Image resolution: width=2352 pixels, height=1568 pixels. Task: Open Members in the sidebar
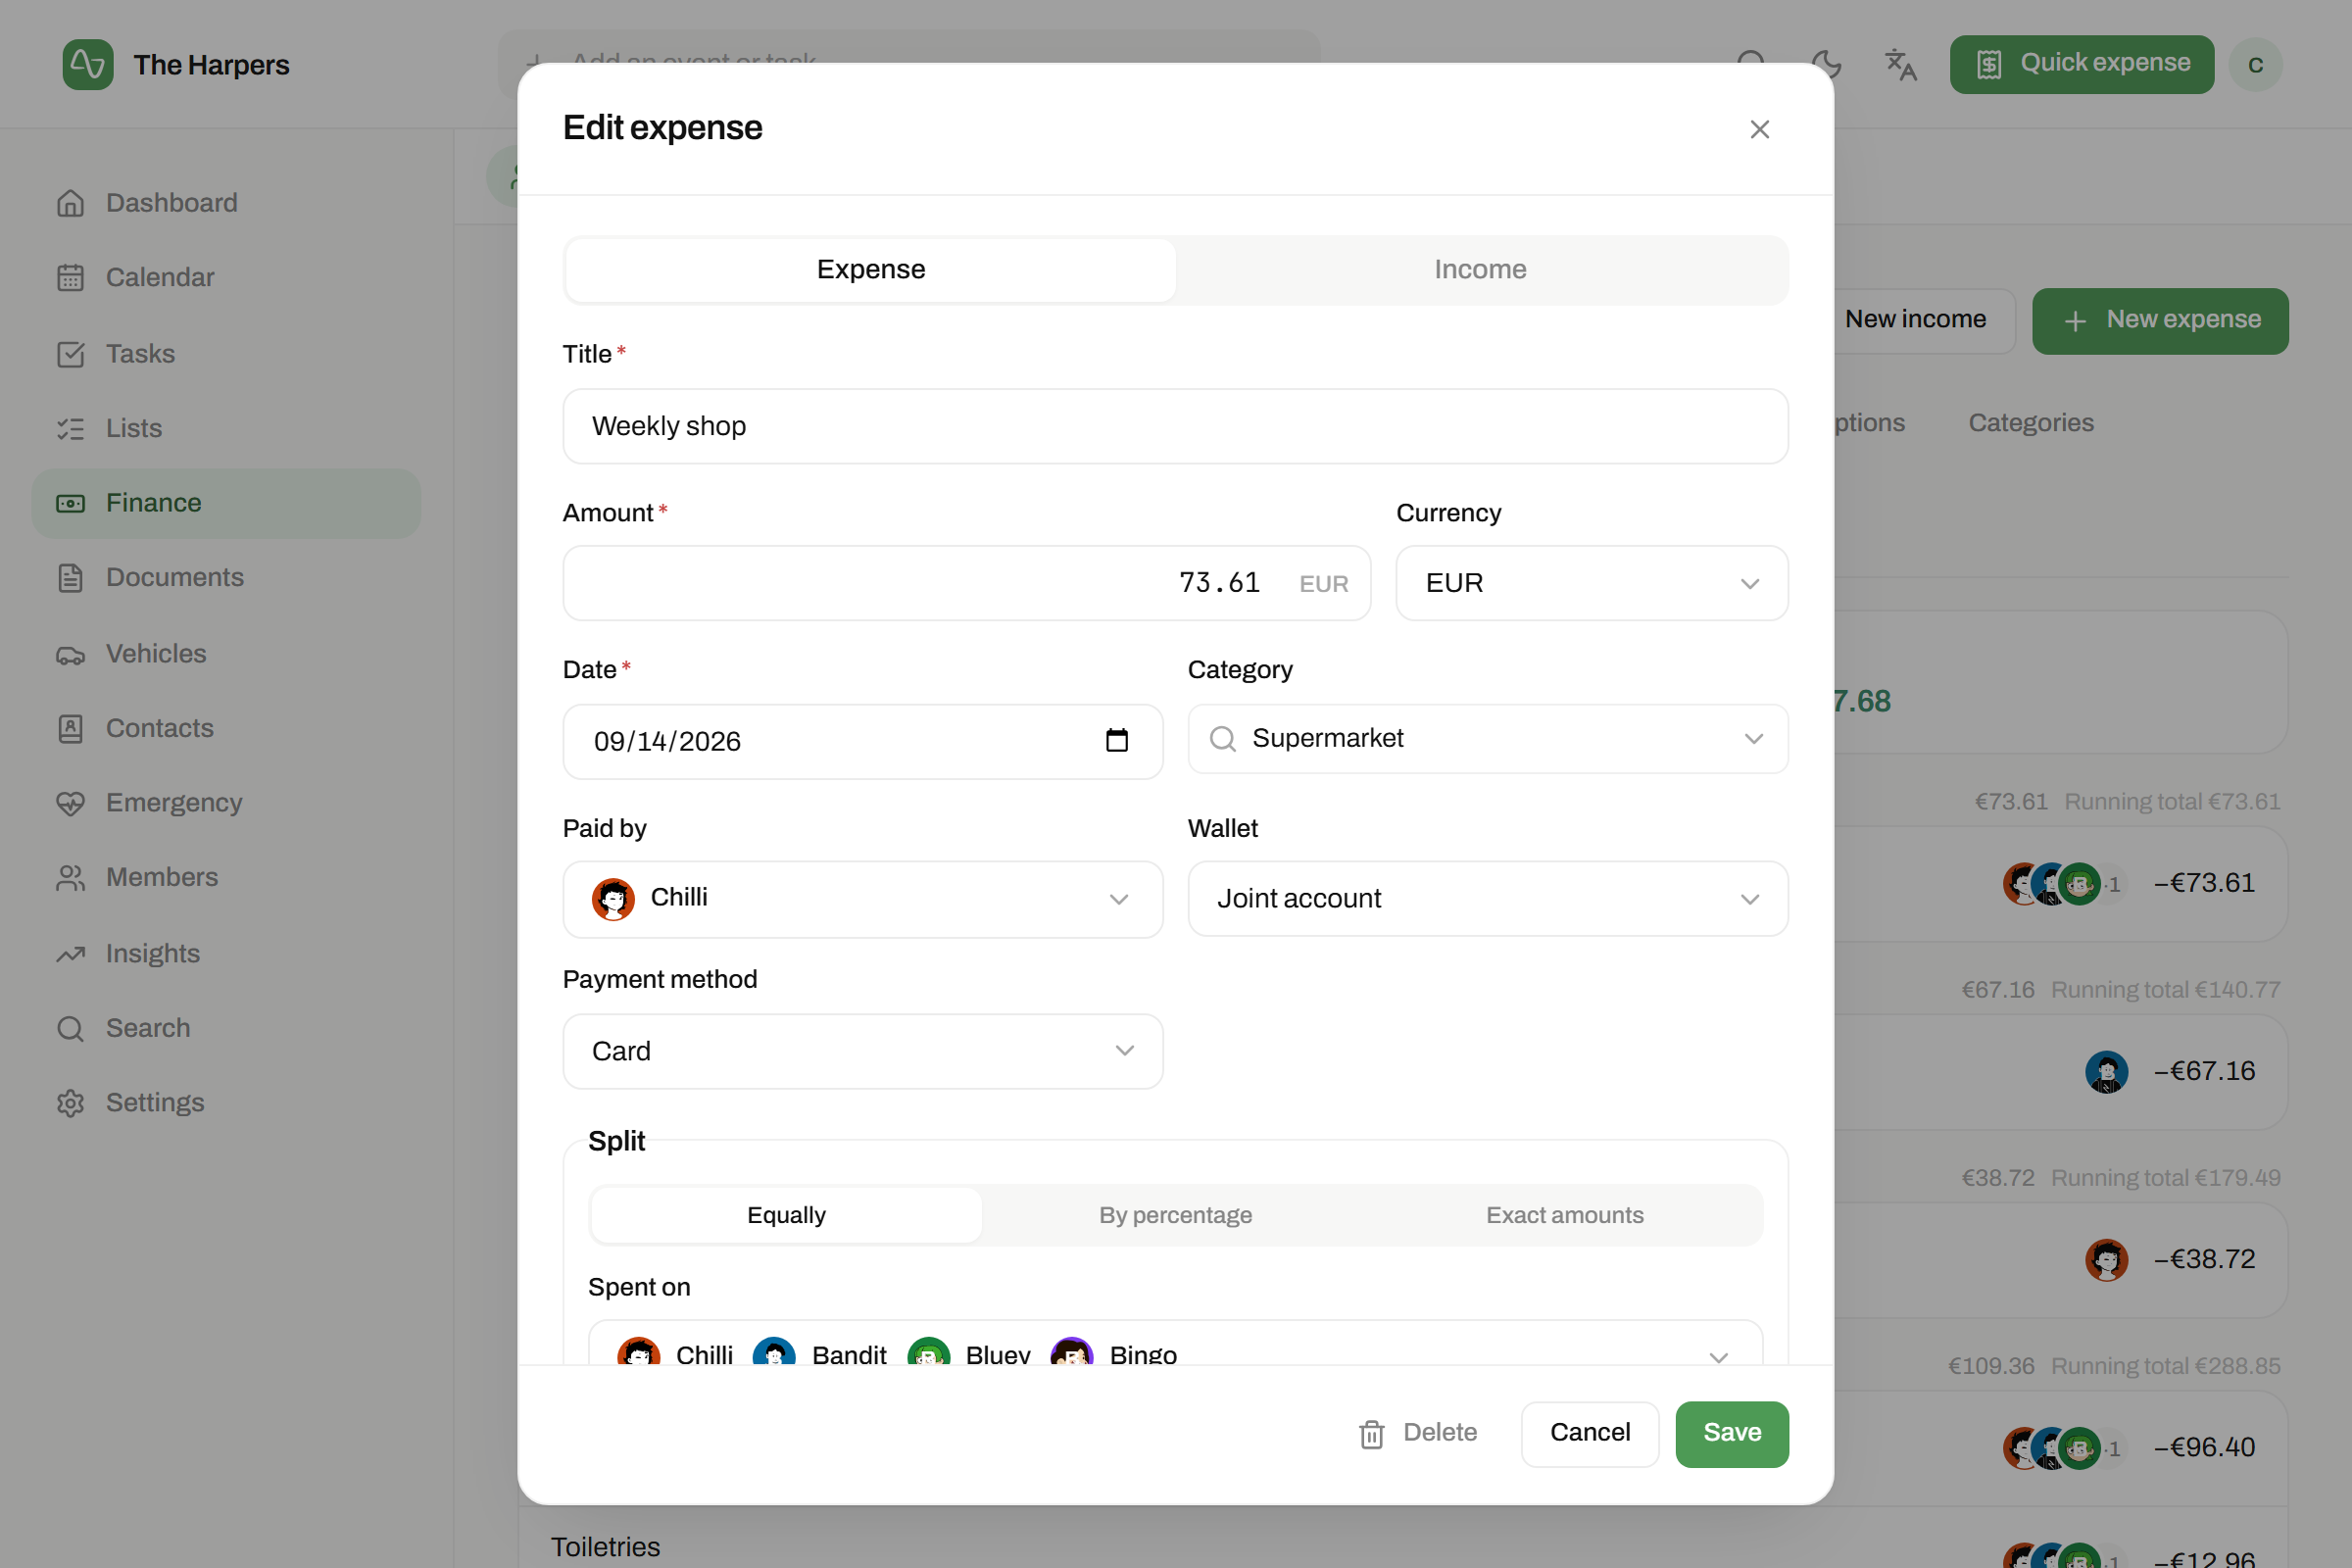point(226,877)
